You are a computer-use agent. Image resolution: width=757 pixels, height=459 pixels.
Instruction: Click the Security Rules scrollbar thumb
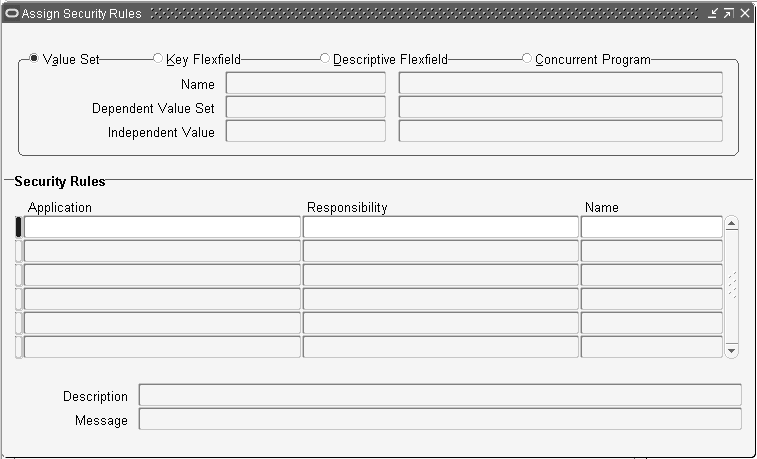(x=732, y=285)
